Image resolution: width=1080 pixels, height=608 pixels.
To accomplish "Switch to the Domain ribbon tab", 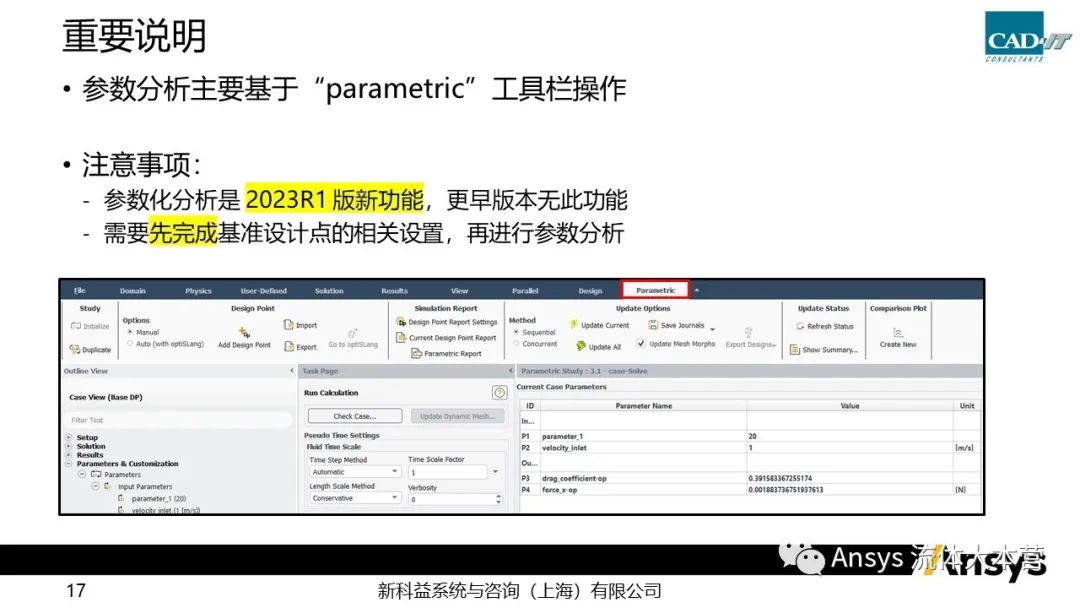I will point(133,291).
